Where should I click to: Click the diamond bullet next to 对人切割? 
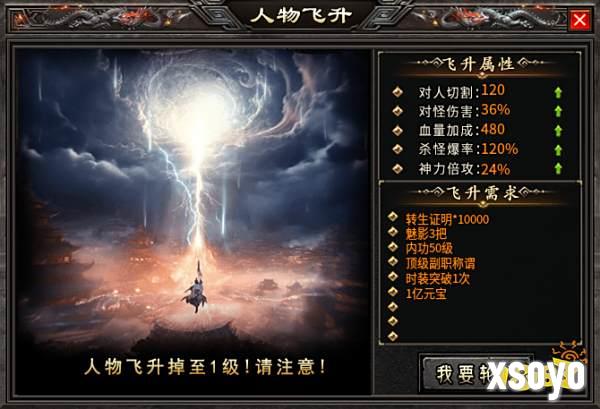pos(398,92)
